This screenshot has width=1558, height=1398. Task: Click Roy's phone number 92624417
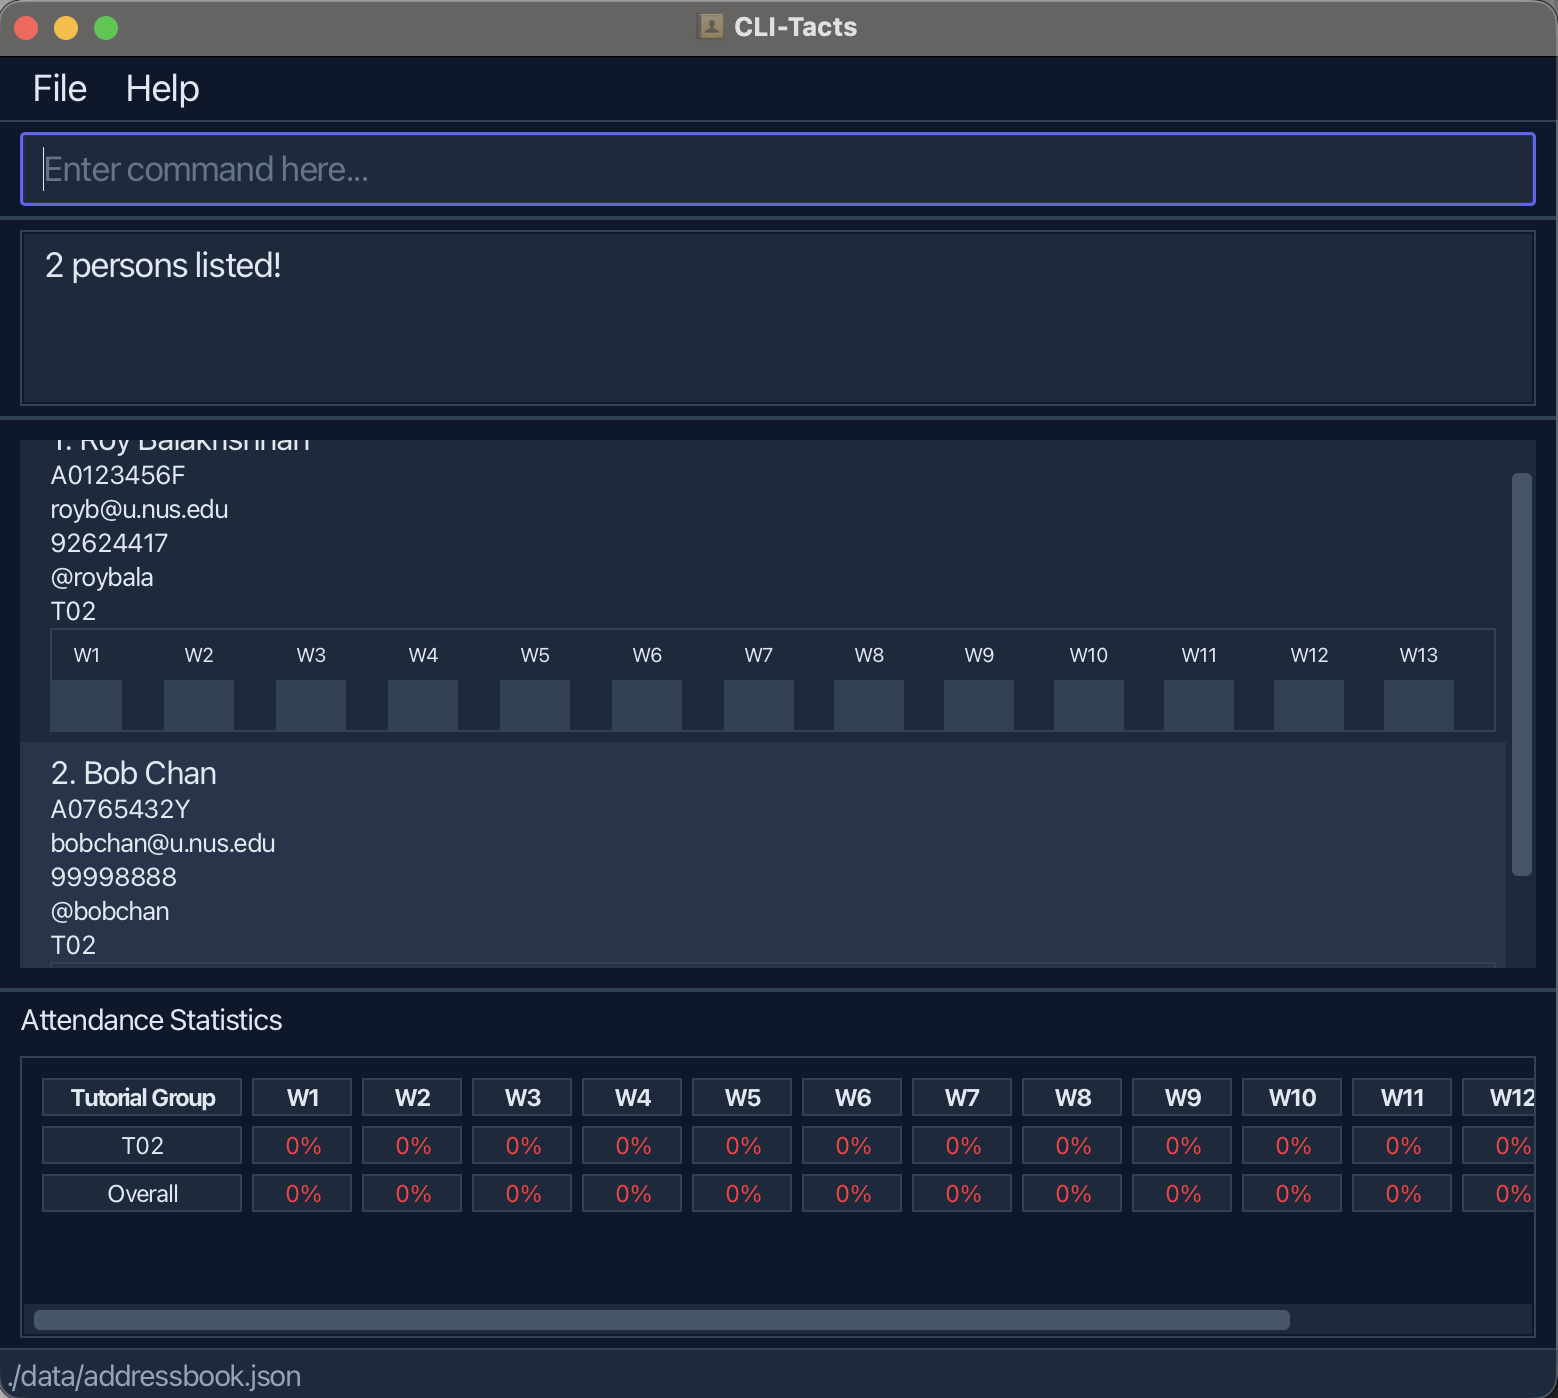tap(109, 543)
